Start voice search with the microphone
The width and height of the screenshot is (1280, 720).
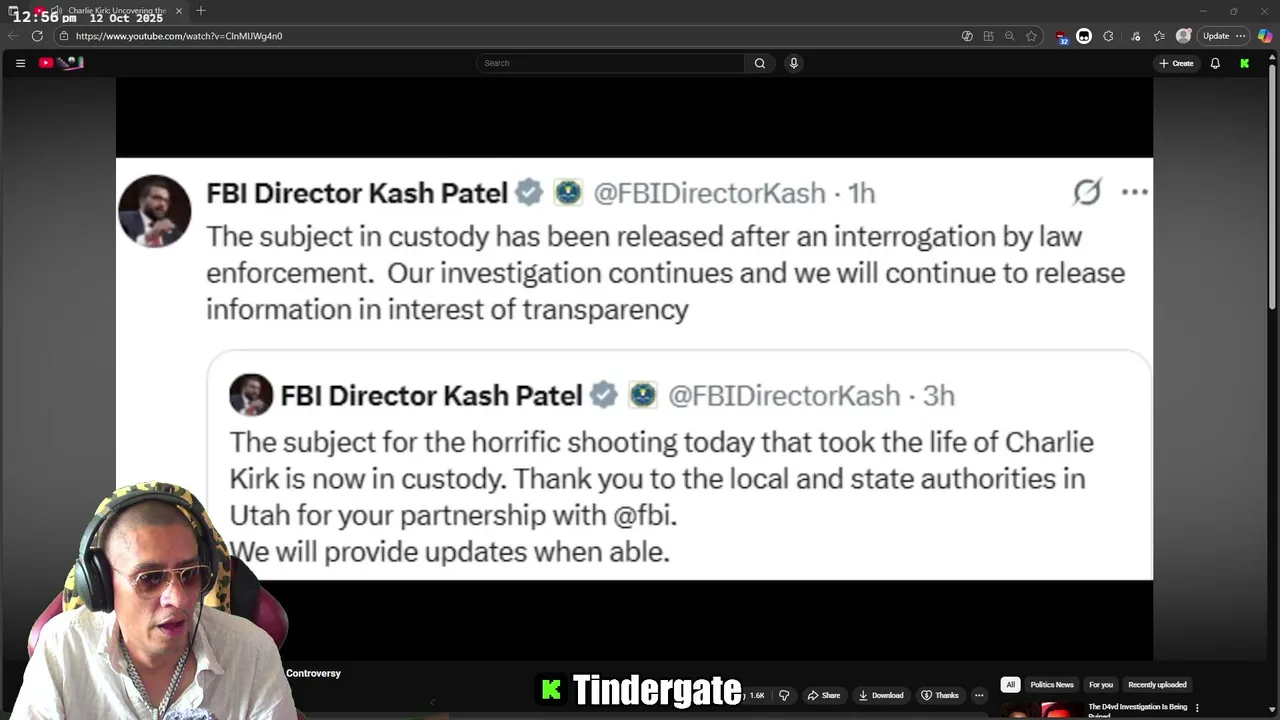(x=794, y=63)
